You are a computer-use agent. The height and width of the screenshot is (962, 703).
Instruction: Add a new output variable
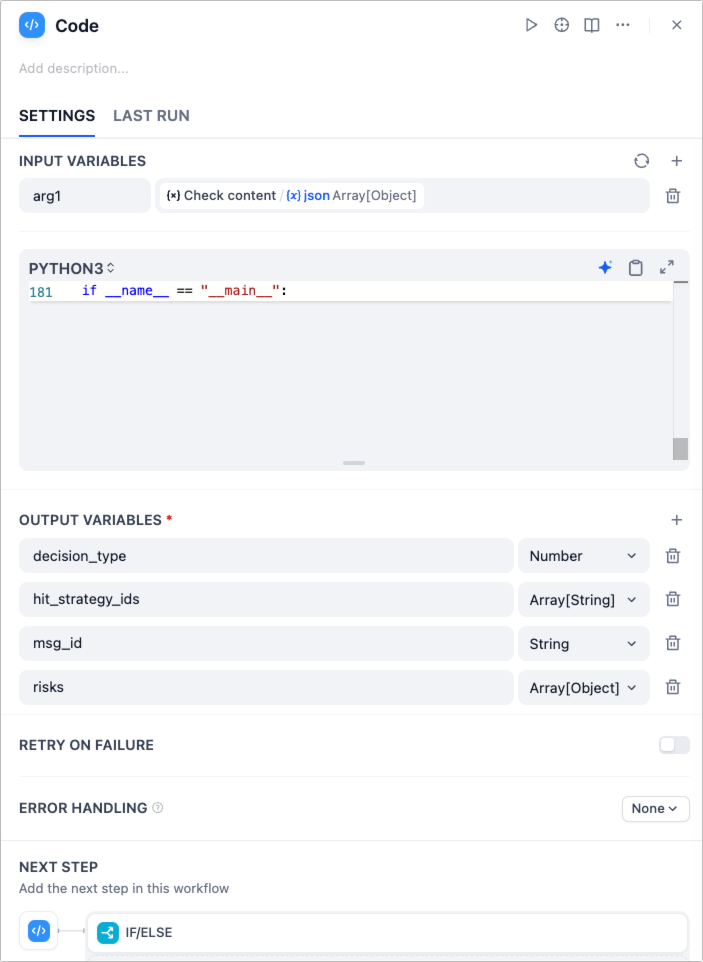676,520
